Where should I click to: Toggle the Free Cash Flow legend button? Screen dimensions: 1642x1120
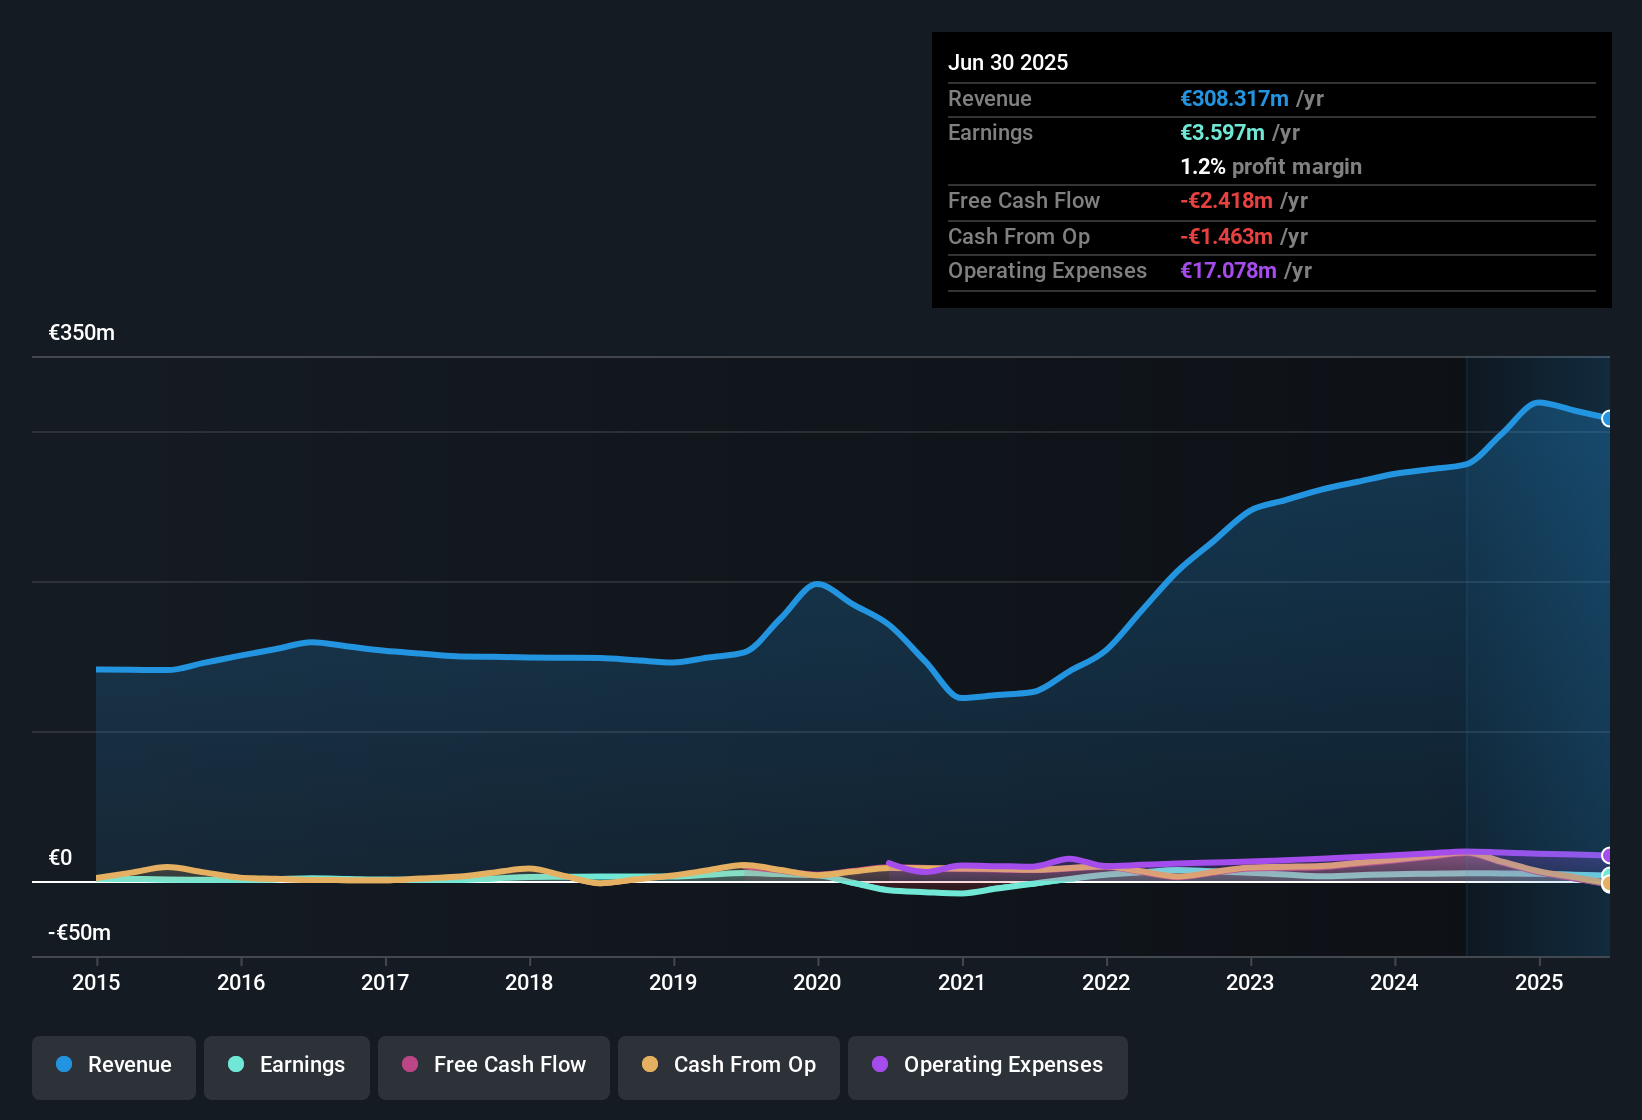pyautogui.click(x=494, y=1067)
